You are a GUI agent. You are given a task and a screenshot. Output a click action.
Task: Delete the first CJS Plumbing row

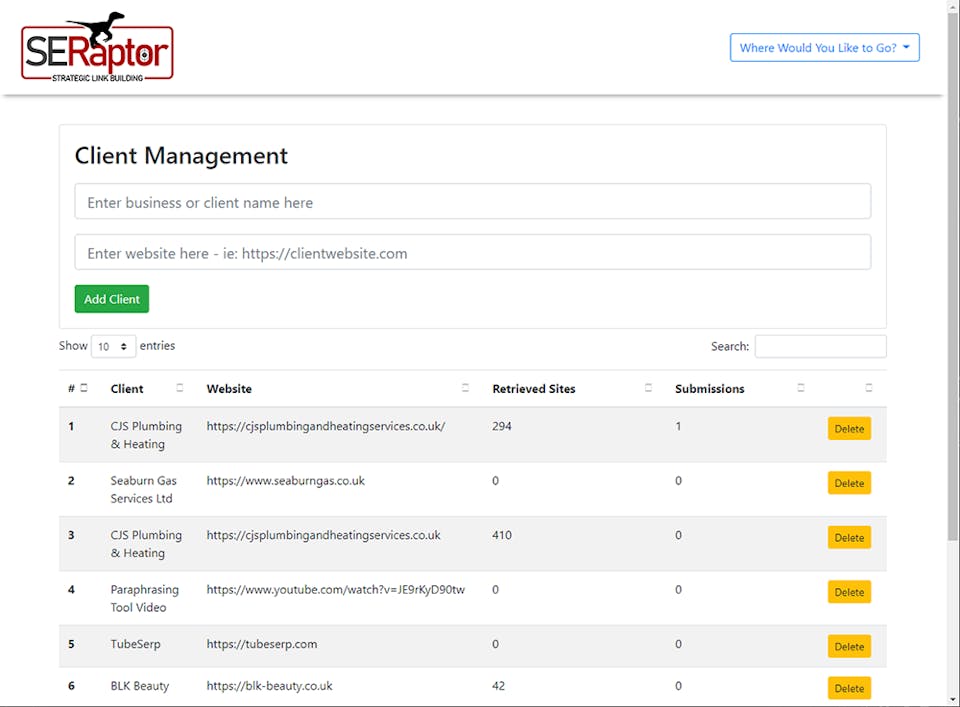tap(849, 429)
